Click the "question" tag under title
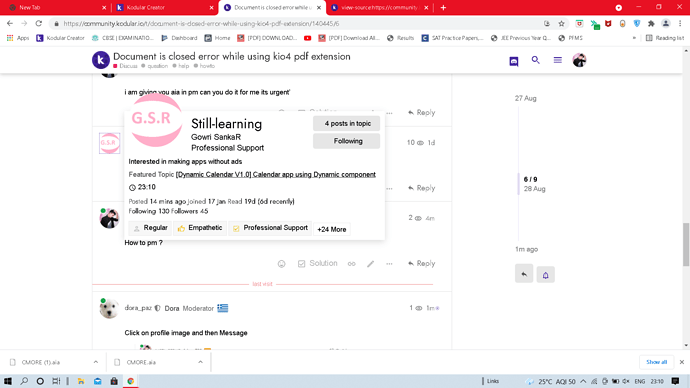Screen dimensions: 690x388 [x=155, y=66]
